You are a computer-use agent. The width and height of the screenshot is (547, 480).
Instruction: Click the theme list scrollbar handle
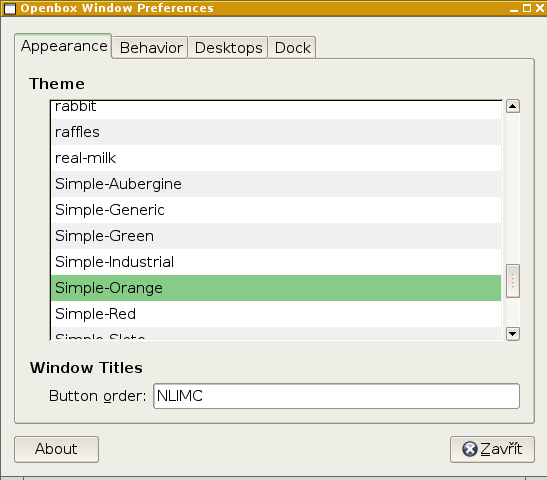(512, 281)
